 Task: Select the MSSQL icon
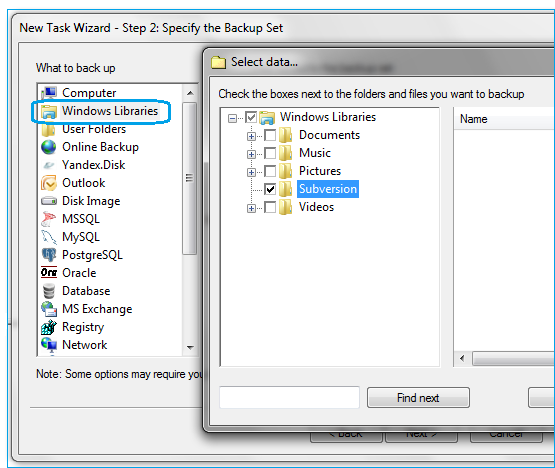(x=49, y=219)
